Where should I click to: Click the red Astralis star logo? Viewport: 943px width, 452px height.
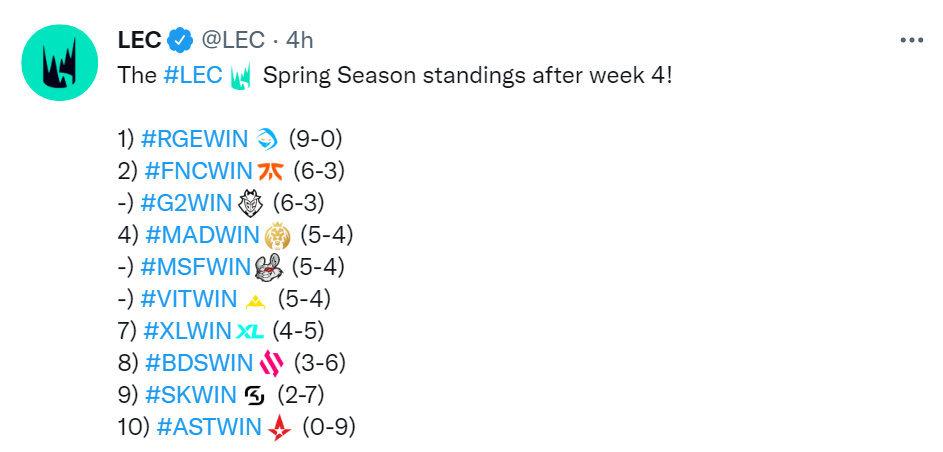(x=279, y=427)
